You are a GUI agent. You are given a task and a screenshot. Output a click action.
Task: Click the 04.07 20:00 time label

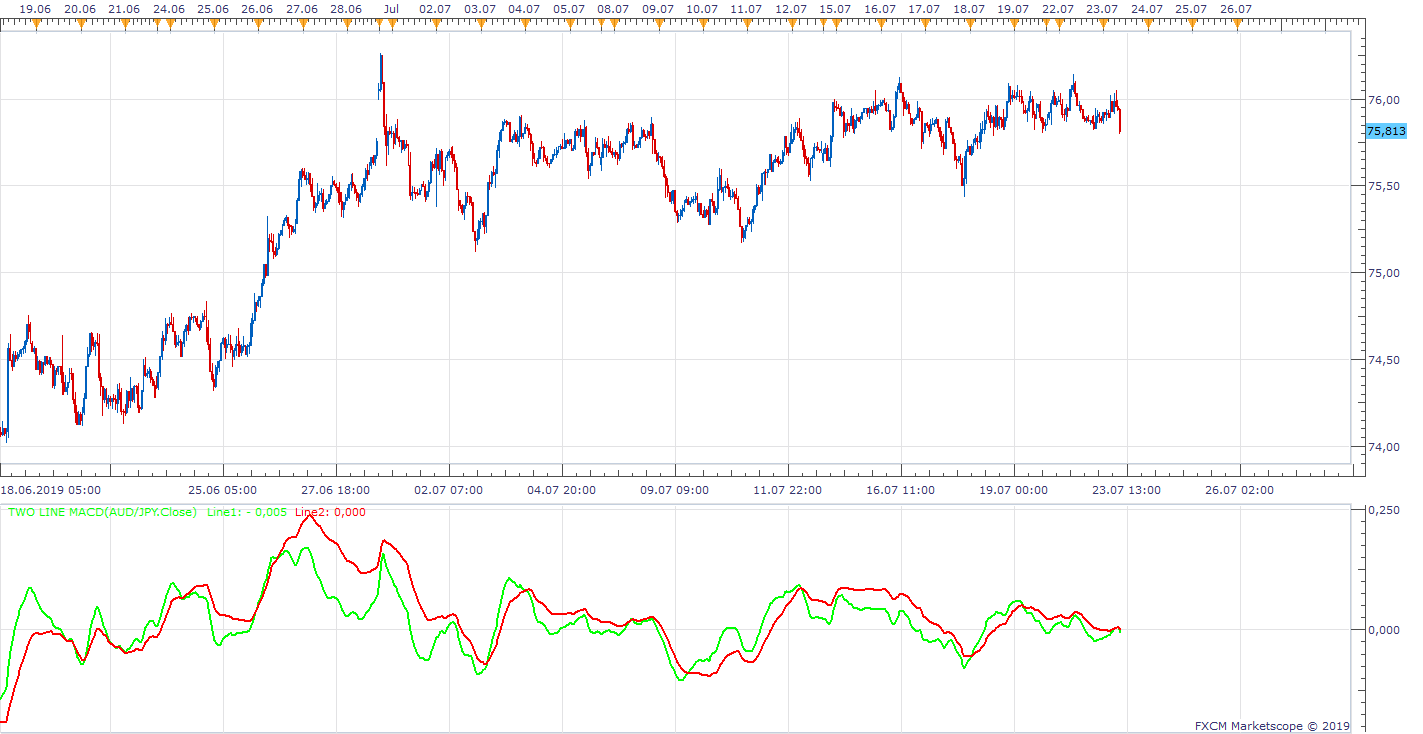tap(562, 490)
